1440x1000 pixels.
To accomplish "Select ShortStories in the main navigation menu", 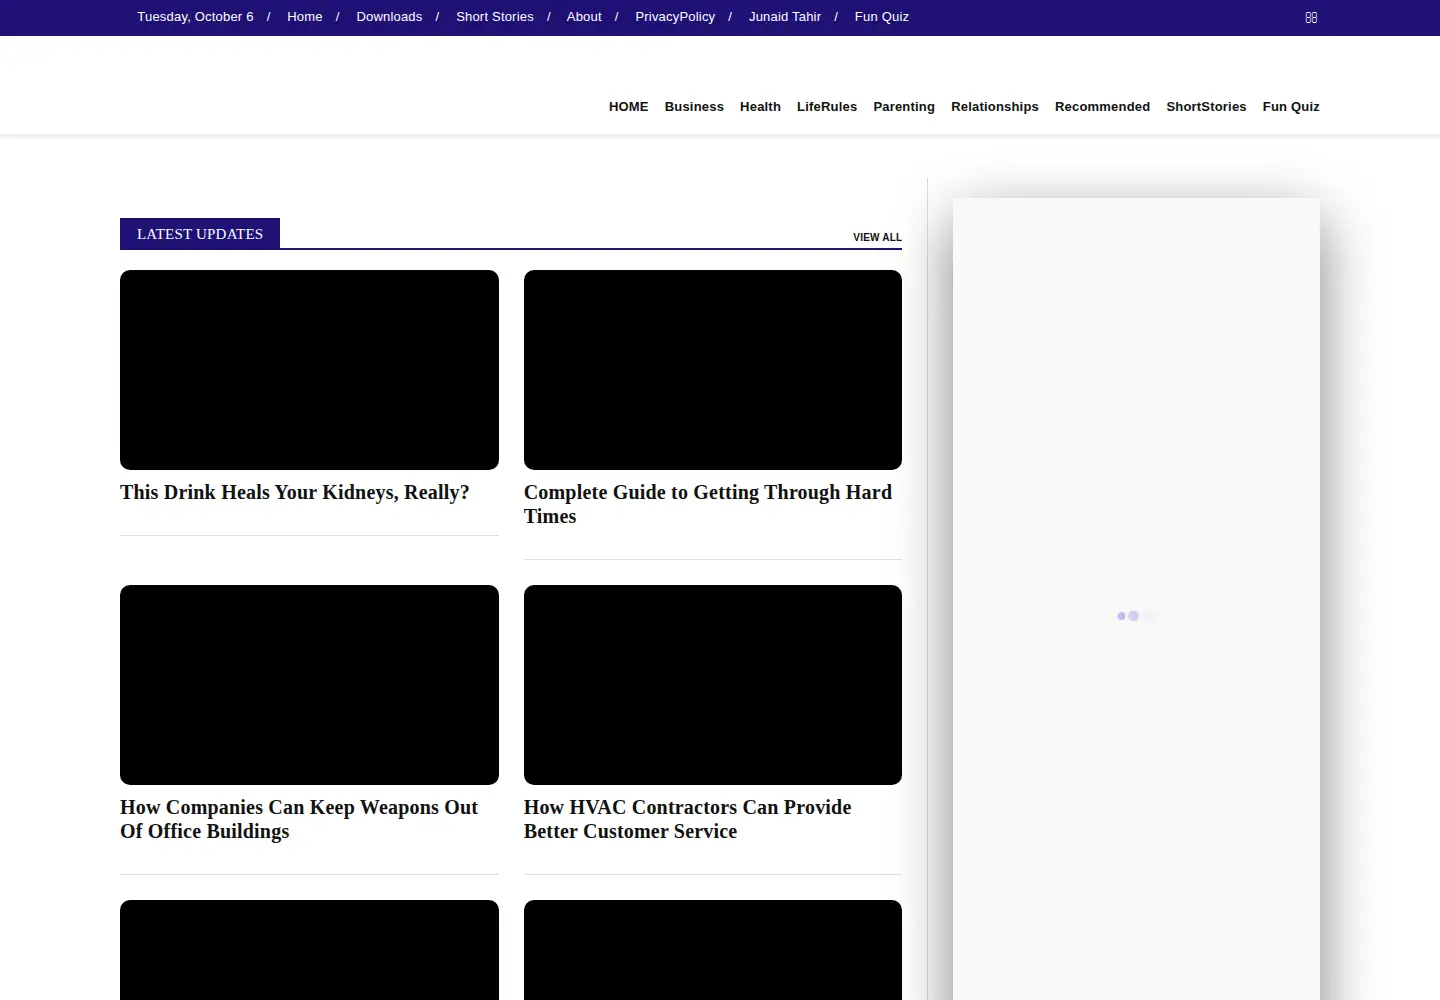I will tap(1206, 107).
